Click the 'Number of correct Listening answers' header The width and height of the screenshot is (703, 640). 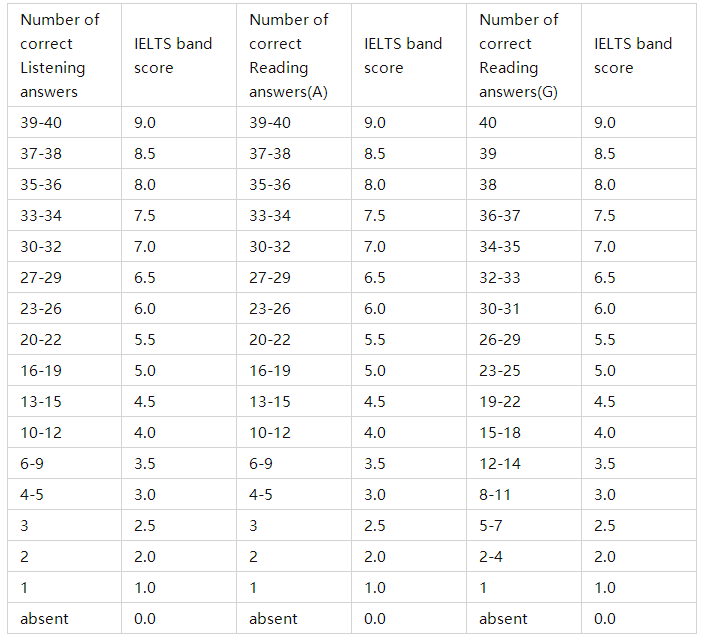click(x=65, y=55)
